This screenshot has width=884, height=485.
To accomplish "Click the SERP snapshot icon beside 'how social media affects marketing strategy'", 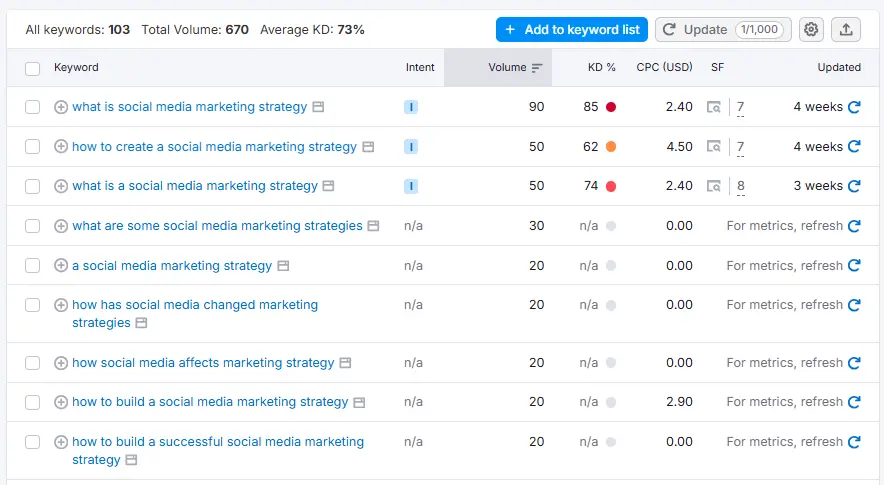I will click(345, 363).
